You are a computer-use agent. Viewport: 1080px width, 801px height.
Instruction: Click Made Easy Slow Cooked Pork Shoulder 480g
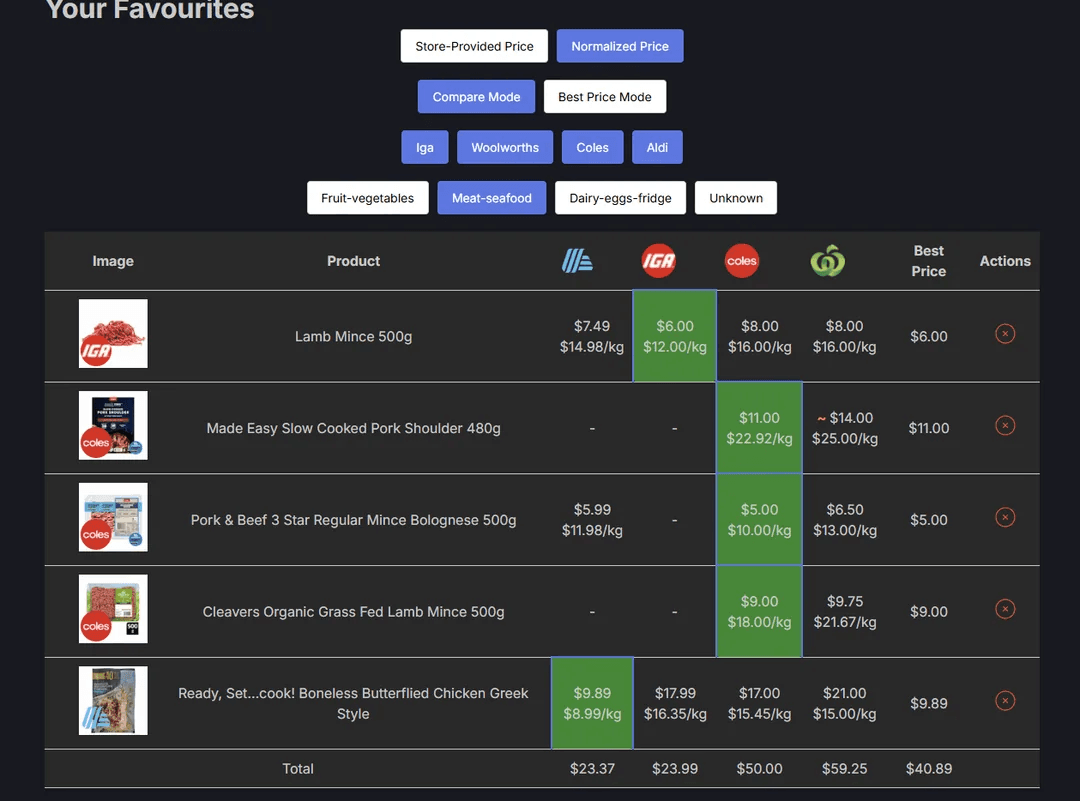coord(353,428)
